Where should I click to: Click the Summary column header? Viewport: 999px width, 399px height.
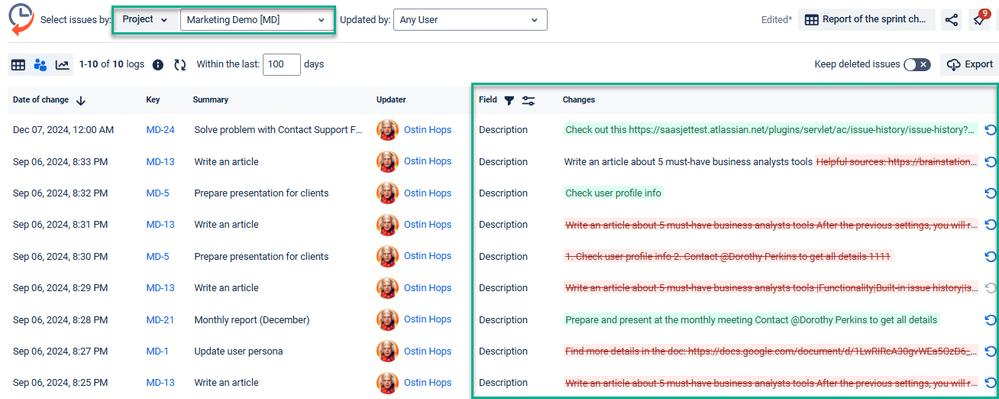pos(210,100)
